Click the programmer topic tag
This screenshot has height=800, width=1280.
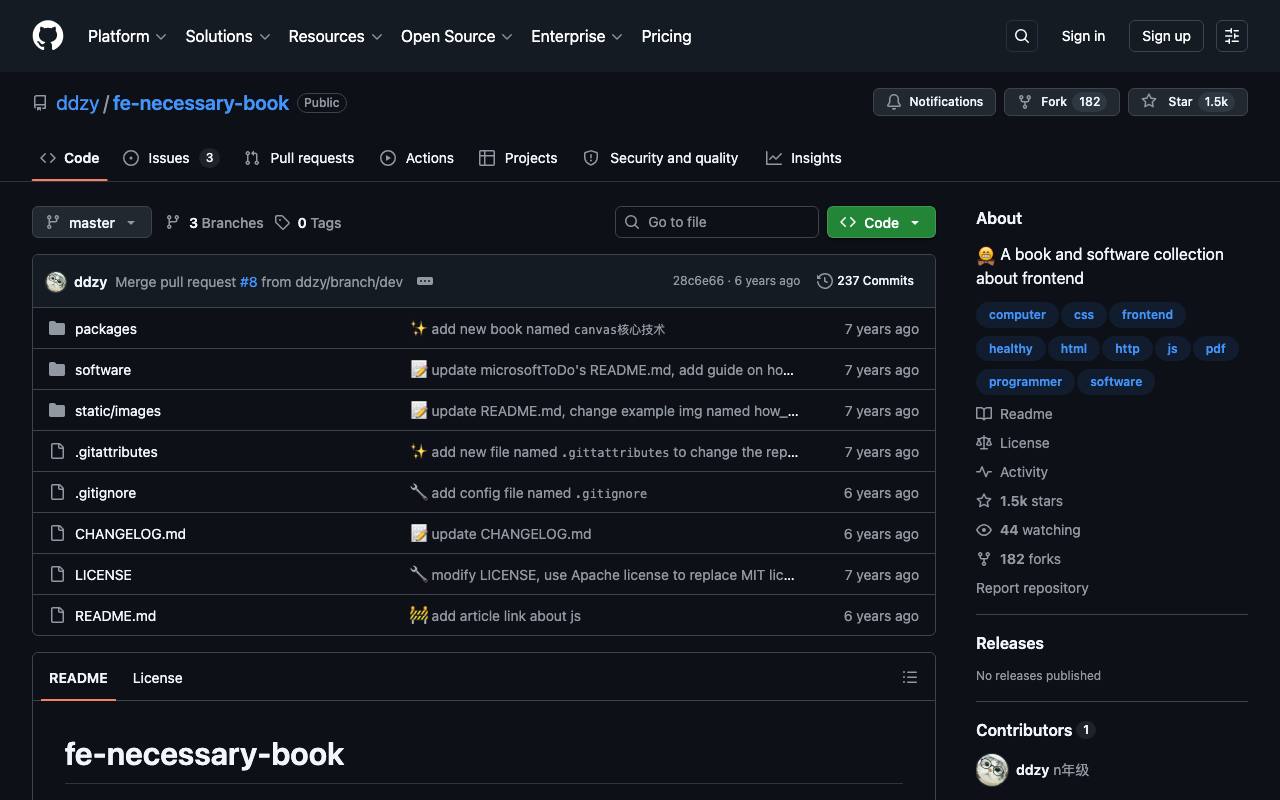[x=1025, y=382]
